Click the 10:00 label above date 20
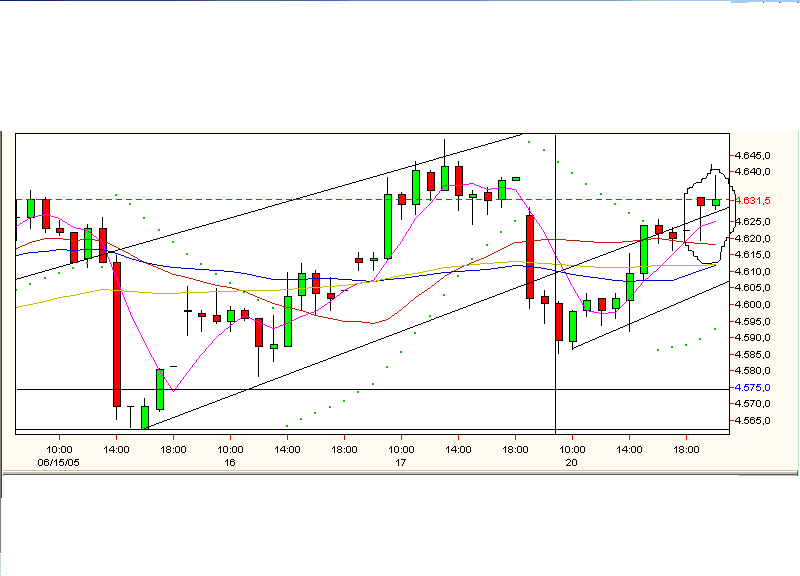Viewport: 800px width, 576px height. pyautogui.click(x=572, y=449)
